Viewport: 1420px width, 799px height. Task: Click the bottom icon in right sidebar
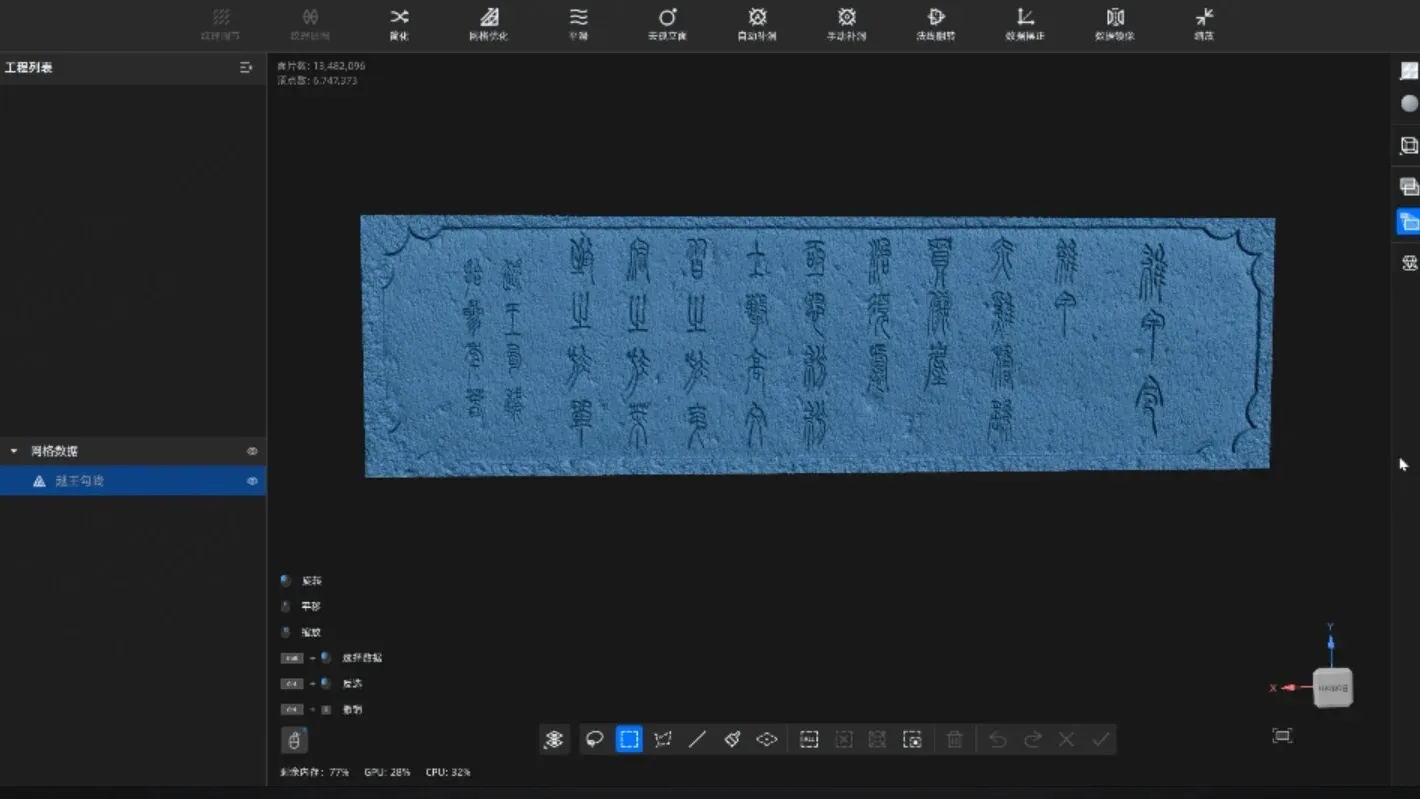click(x=1409, y=263)
